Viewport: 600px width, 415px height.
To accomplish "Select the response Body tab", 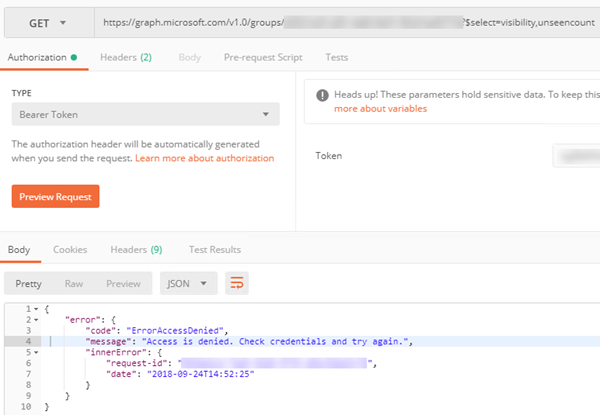I will (x=19, y=250).
